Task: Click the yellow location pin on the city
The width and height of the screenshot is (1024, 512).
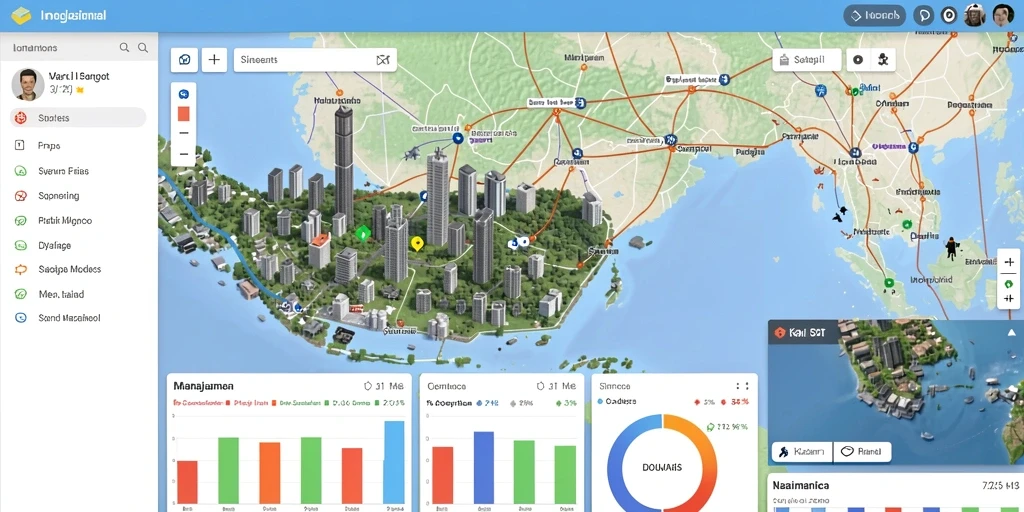Action: tap(417, 244)
